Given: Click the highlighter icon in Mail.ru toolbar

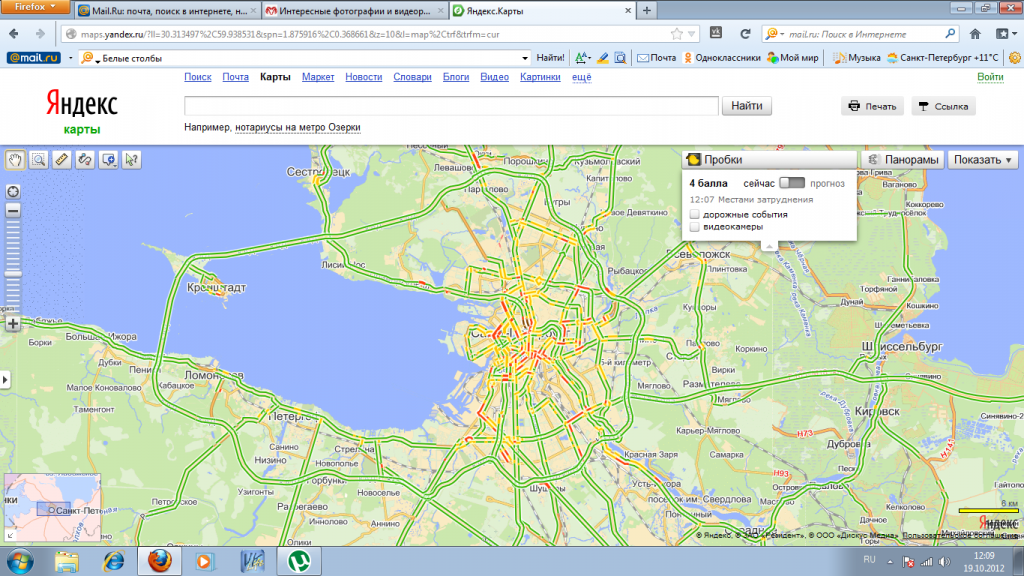Looking at the screenshot, I should (x=603, y=58).
